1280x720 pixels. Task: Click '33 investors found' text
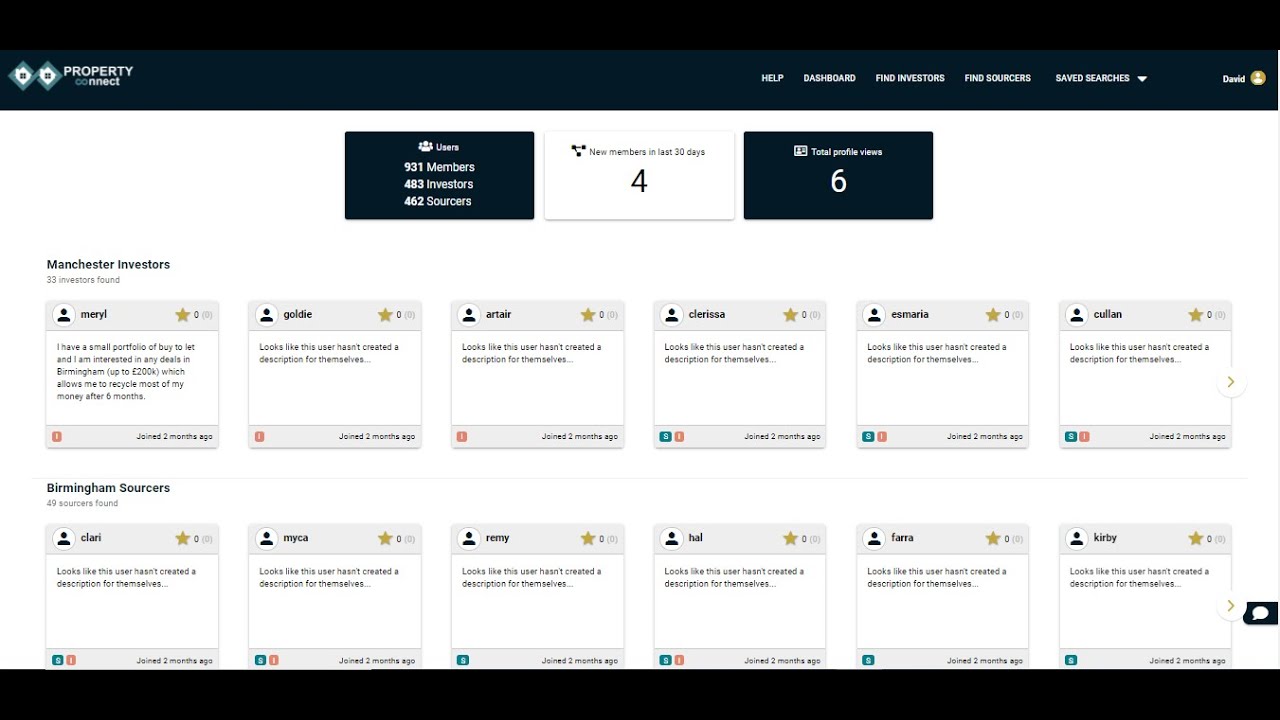(83, 280)
